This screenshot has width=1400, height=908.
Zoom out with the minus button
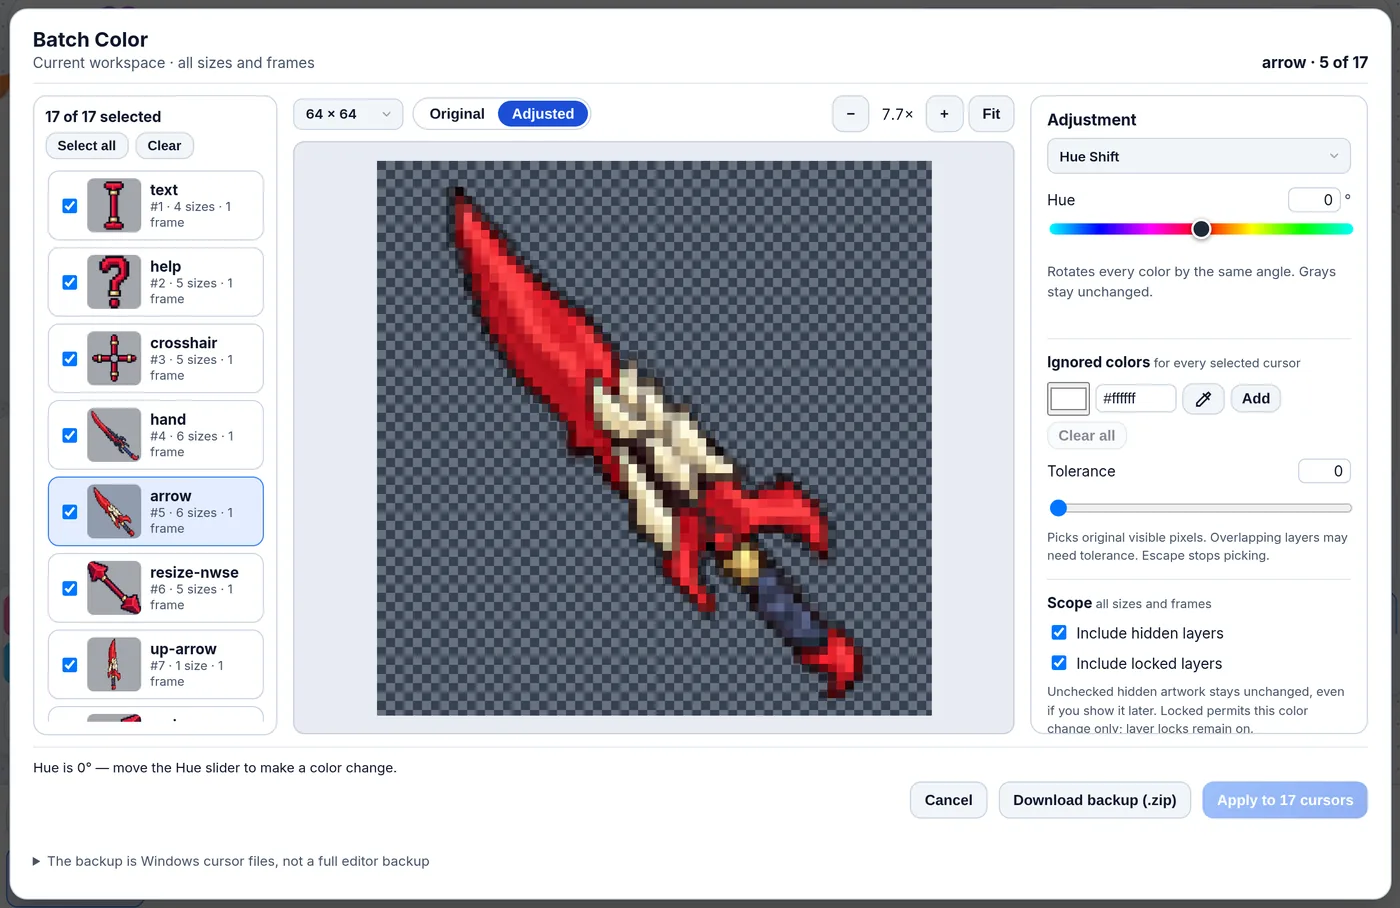tap(851, 114)
